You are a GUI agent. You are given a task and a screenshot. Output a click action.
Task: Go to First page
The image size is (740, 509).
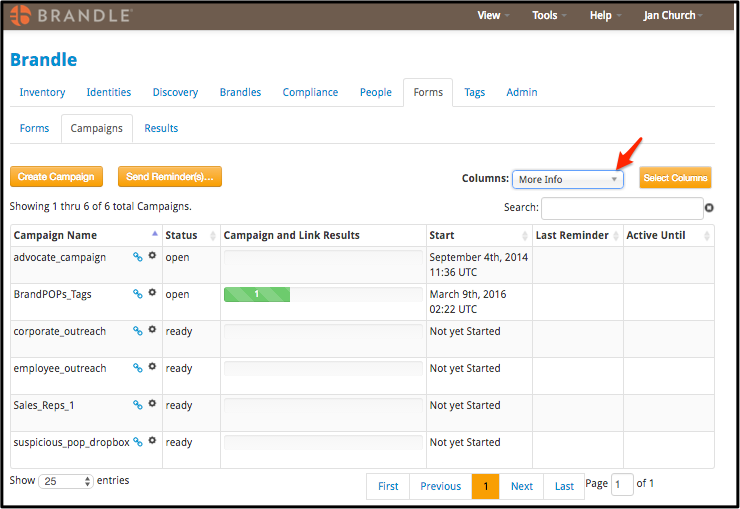[388, 486]
